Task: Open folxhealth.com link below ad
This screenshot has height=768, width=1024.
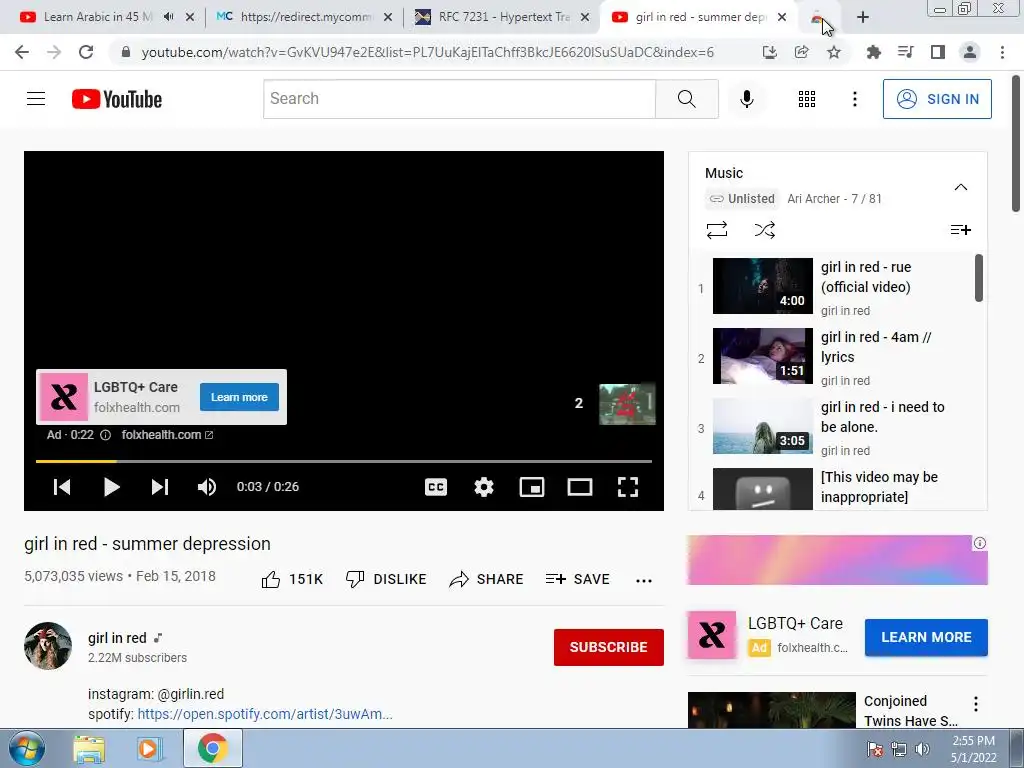Action: (167, 435)
